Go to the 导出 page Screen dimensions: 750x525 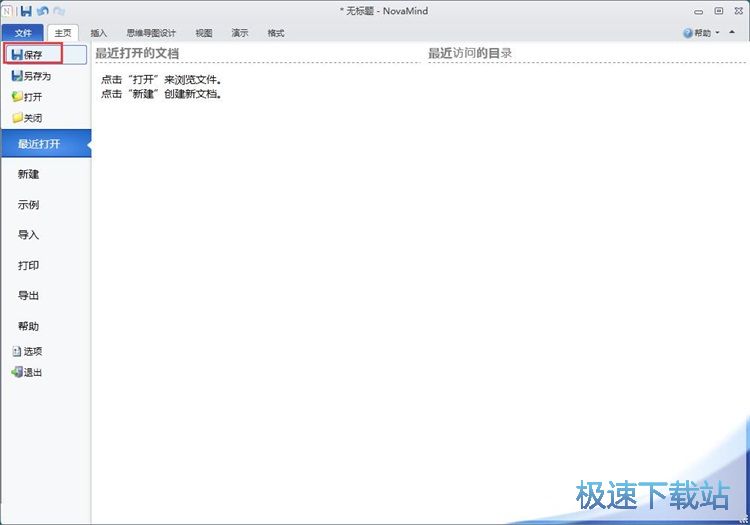pos(28,295)
